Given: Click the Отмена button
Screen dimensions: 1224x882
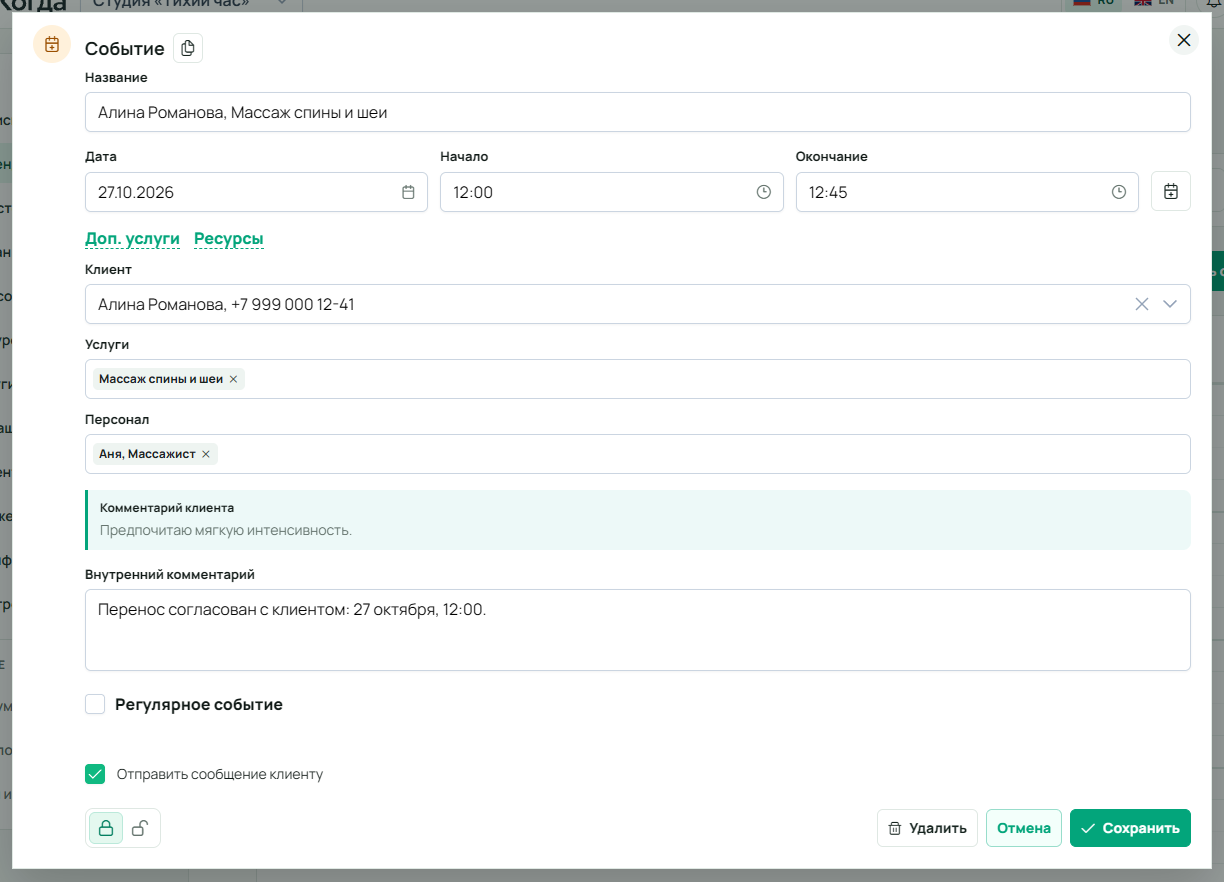Looking at the screenshot, I should point(1024,828).
